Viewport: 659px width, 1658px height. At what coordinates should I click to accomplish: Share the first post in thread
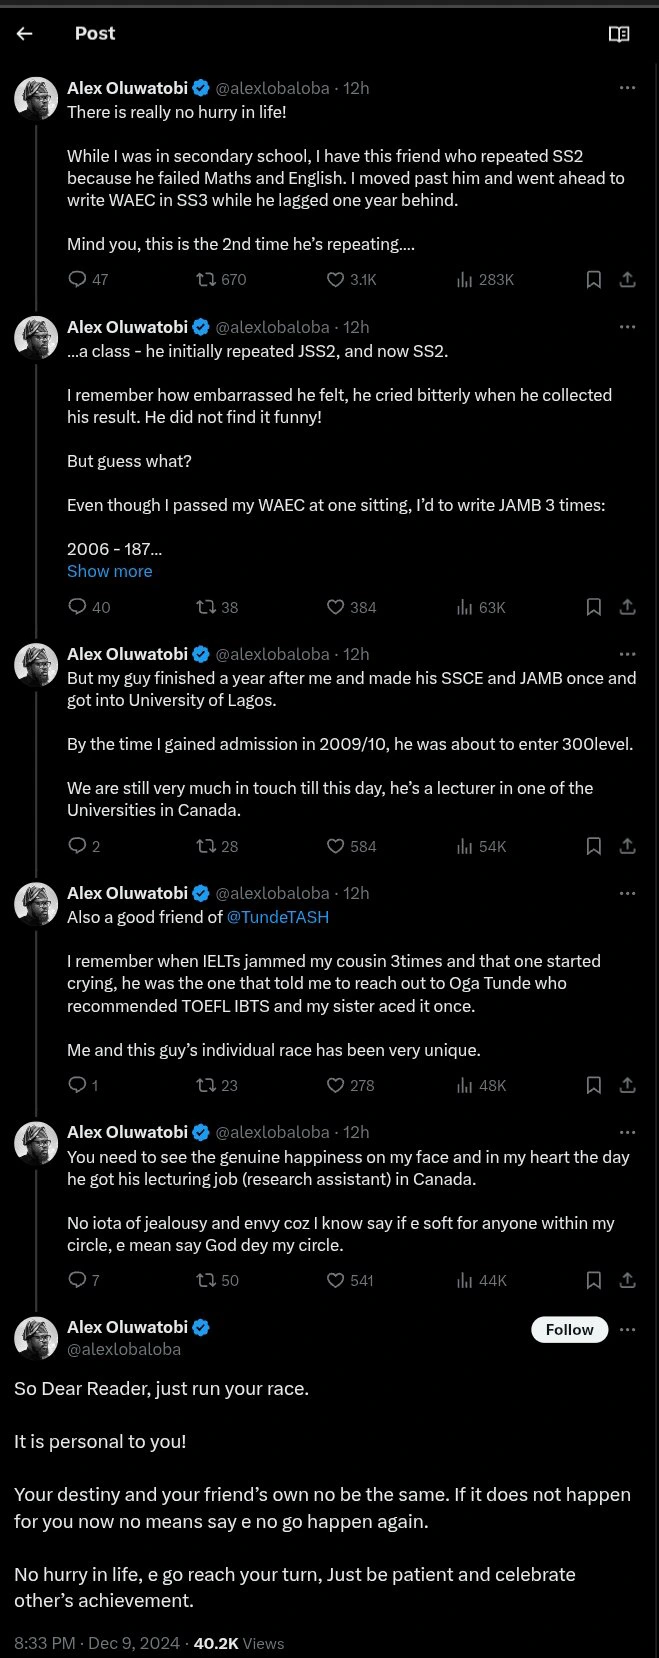point(627,279)
